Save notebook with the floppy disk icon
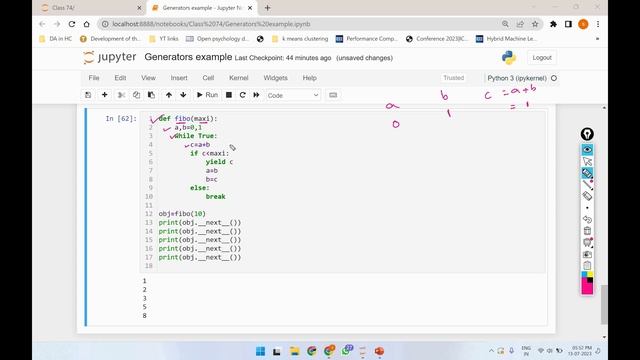Image resolution: width=640 pixels, height=360 pixels. (x=88, y=95)
